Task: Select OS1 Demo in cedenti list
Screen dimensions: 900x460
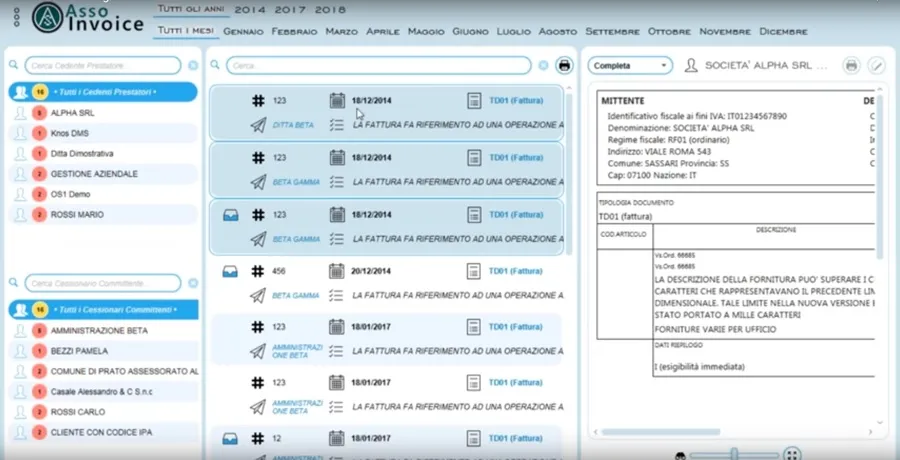Action: 103,194
